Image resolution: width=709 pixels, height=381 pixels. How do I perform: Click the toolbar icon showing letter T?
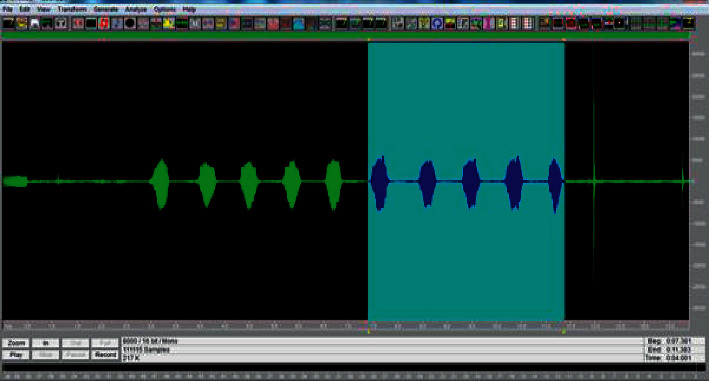(61, 24)
